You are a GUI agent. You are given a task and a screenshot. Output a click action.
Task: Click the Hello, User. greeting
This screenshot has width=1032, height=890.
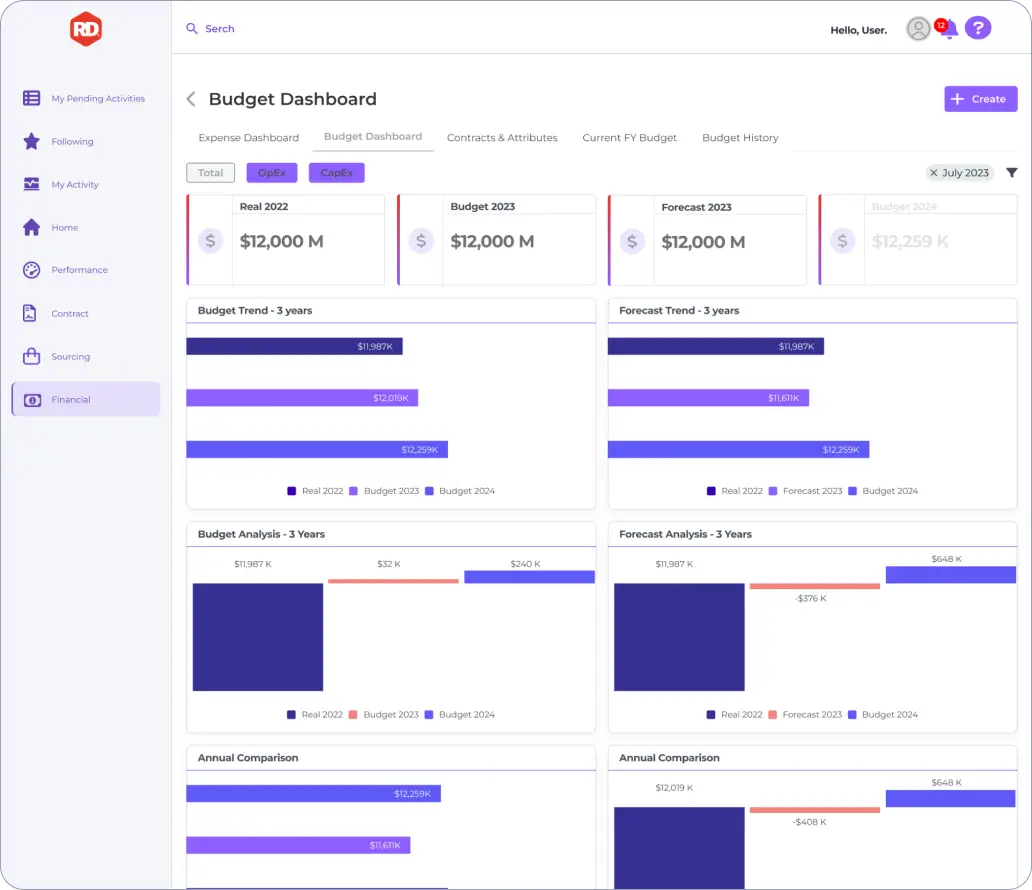(858, 30)
